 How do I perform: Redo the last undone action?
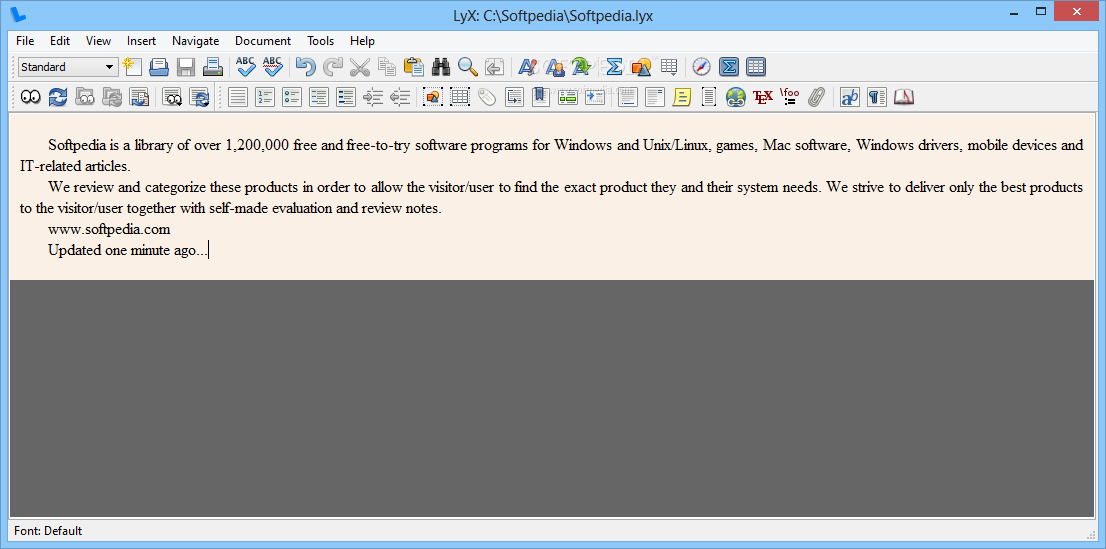332,67
